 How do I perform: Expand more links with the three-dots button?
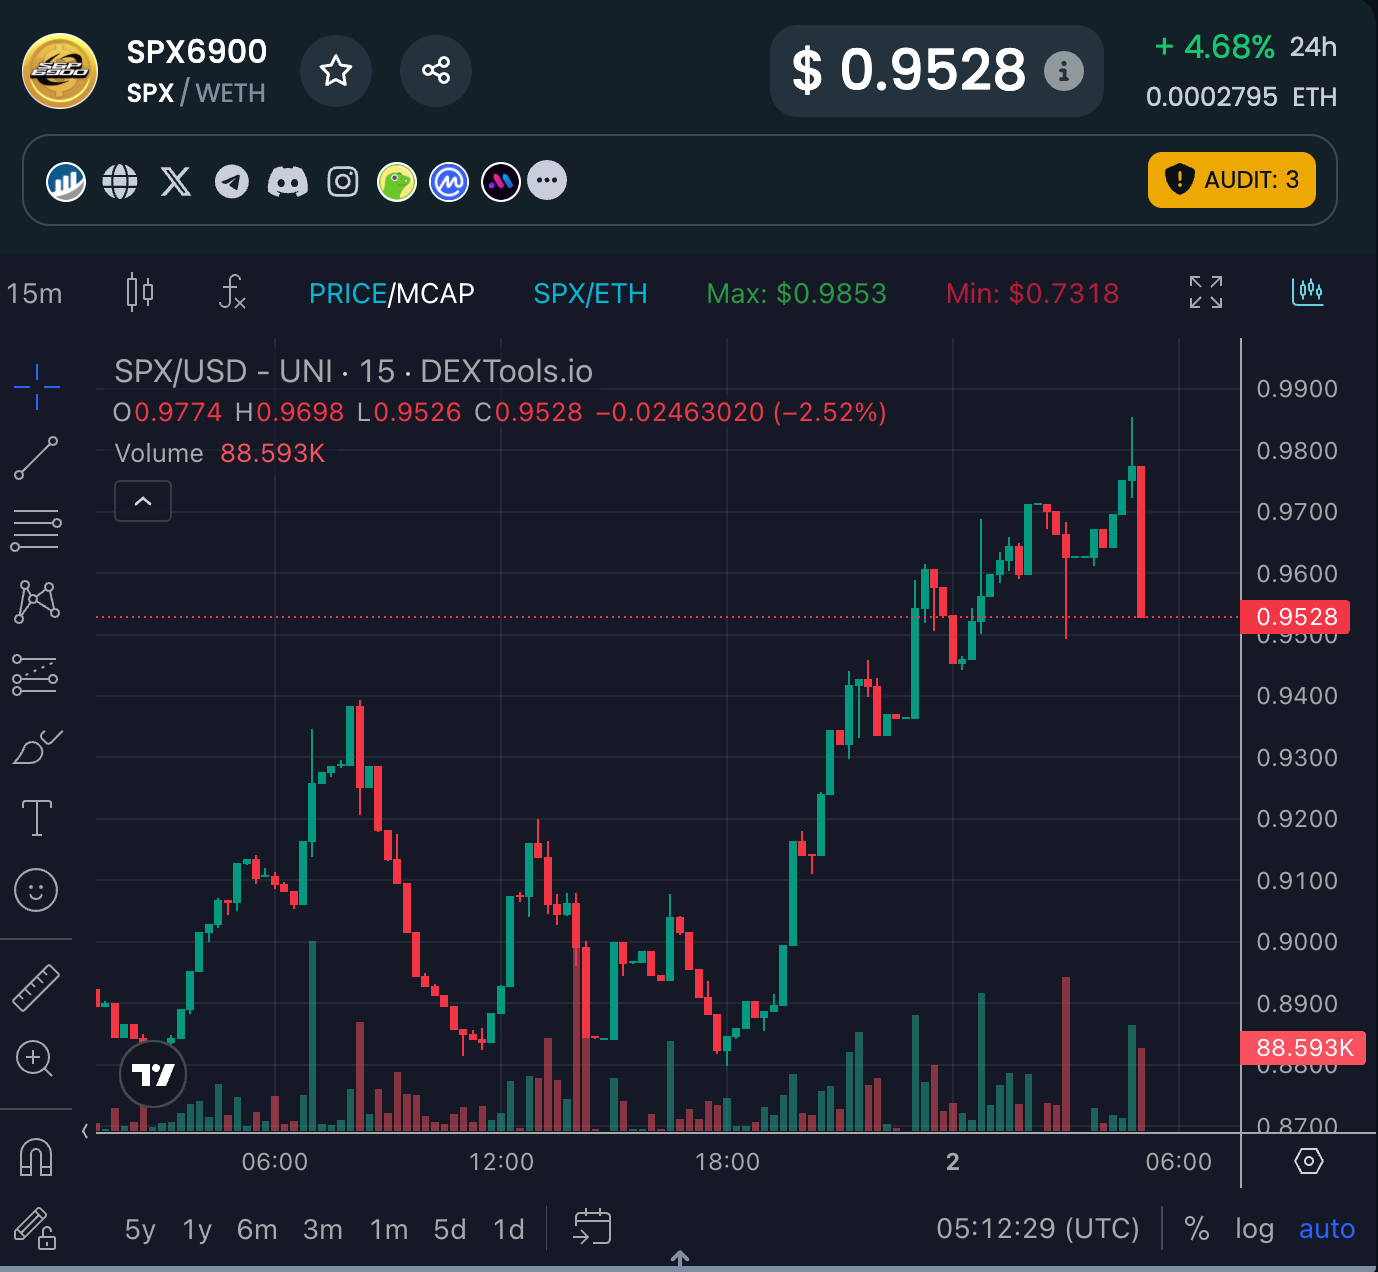[x=547, y=181]
